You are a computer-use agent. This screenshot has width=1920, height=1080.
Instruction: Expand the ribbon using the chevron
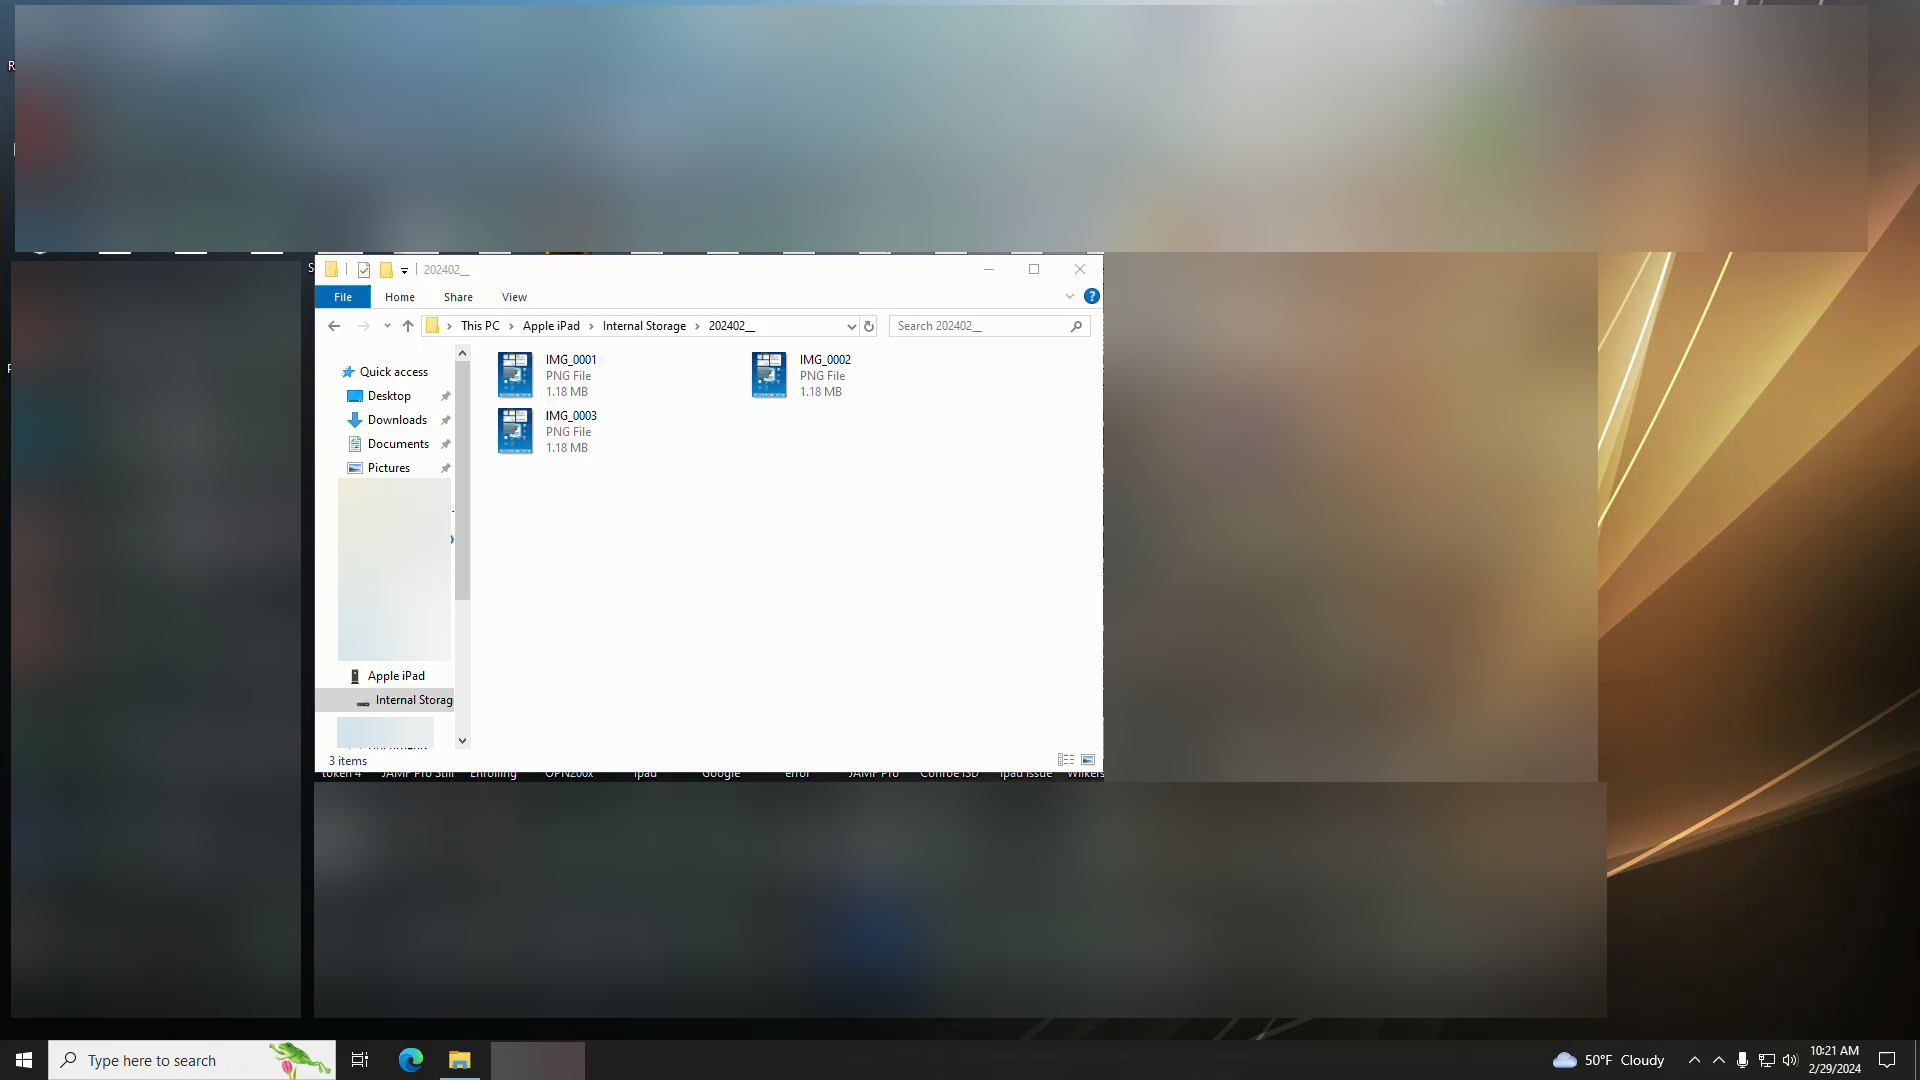(1070, 296)
